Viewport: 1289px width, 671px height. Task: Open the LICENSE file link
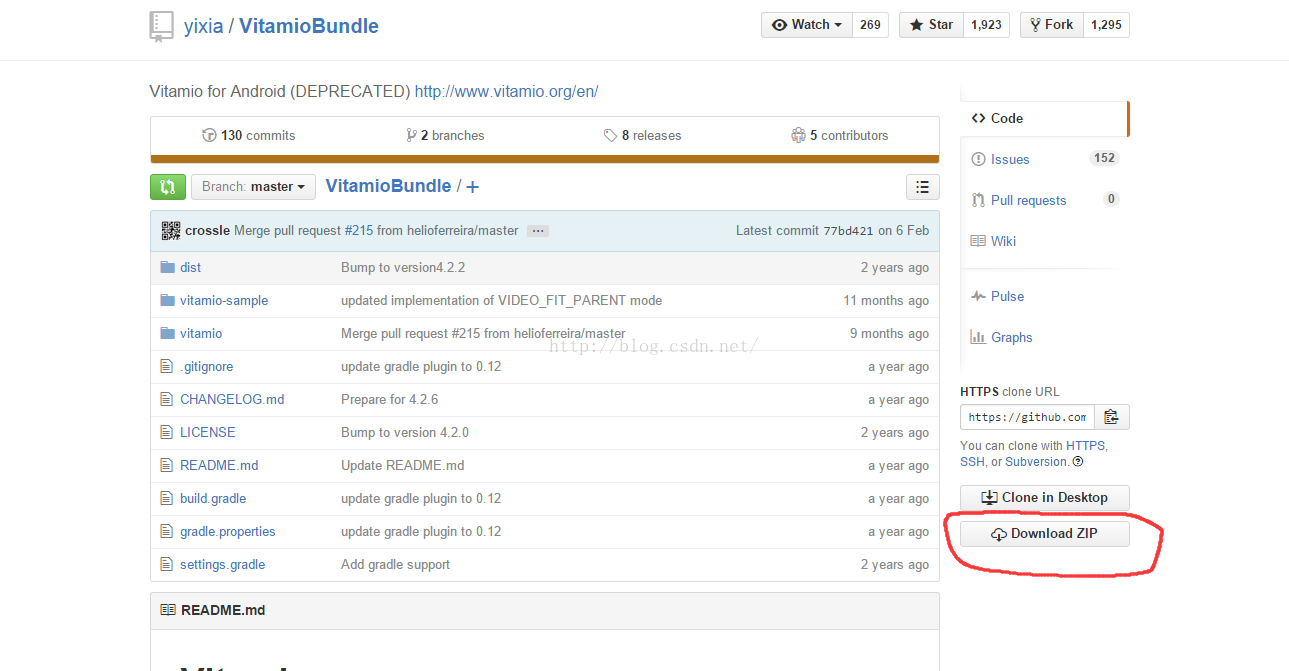click(208, 432)
